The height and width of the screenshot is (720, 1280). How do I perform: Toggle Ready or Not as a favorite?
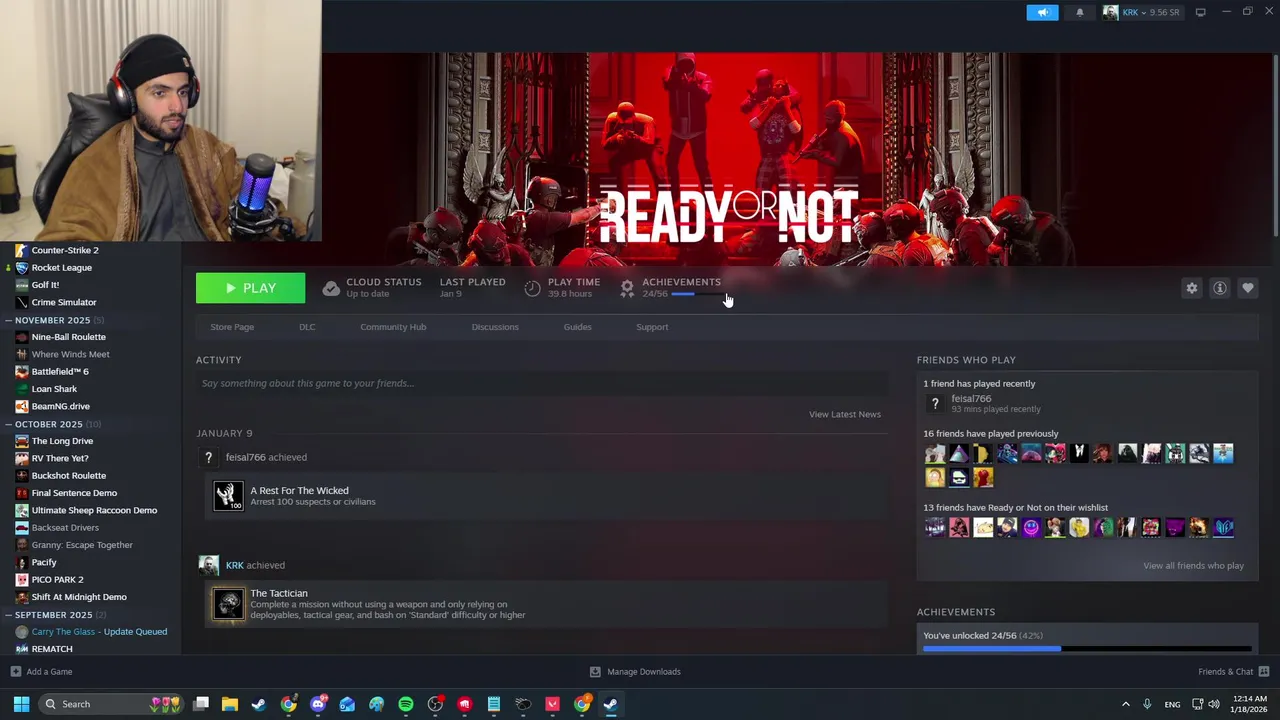point(1248,288)
